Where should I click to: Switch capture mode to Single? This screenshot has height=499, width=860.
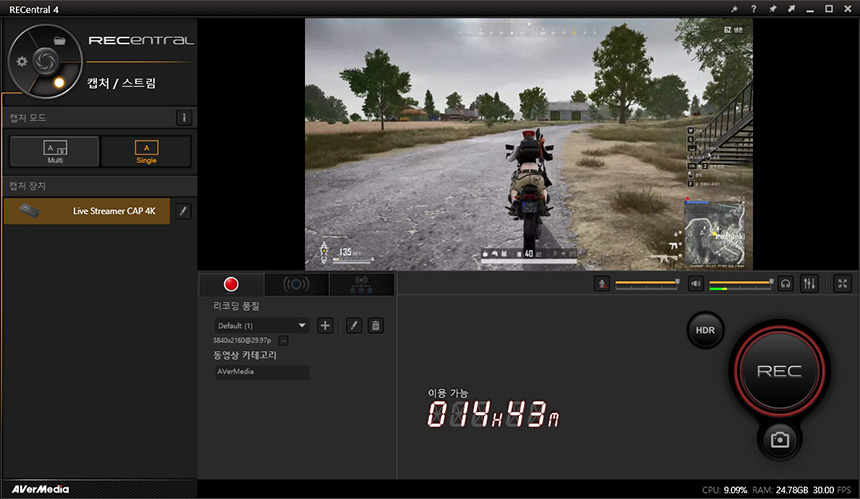146,151
